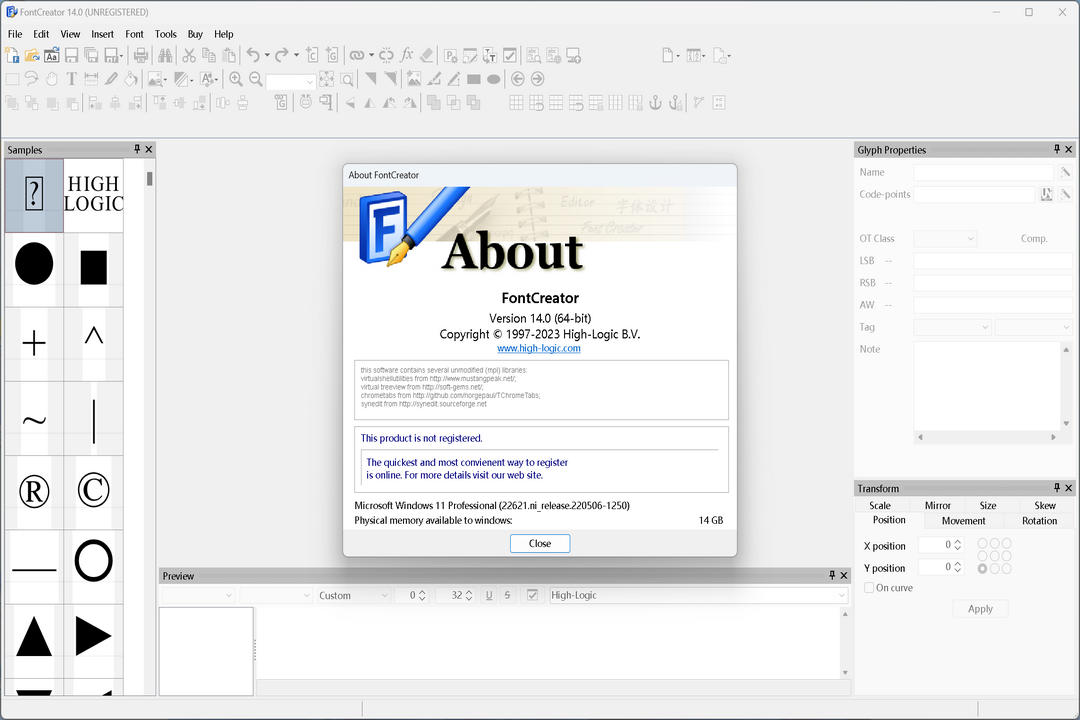
Task: Expand the High-Logic preview text dropdown
Action: (x=841, y=595)
